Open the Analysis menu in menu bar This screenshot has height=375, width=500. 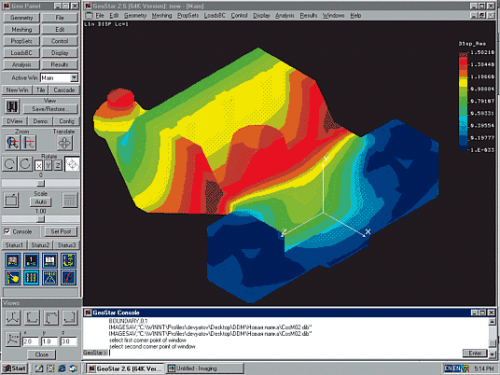click(285, 15)
